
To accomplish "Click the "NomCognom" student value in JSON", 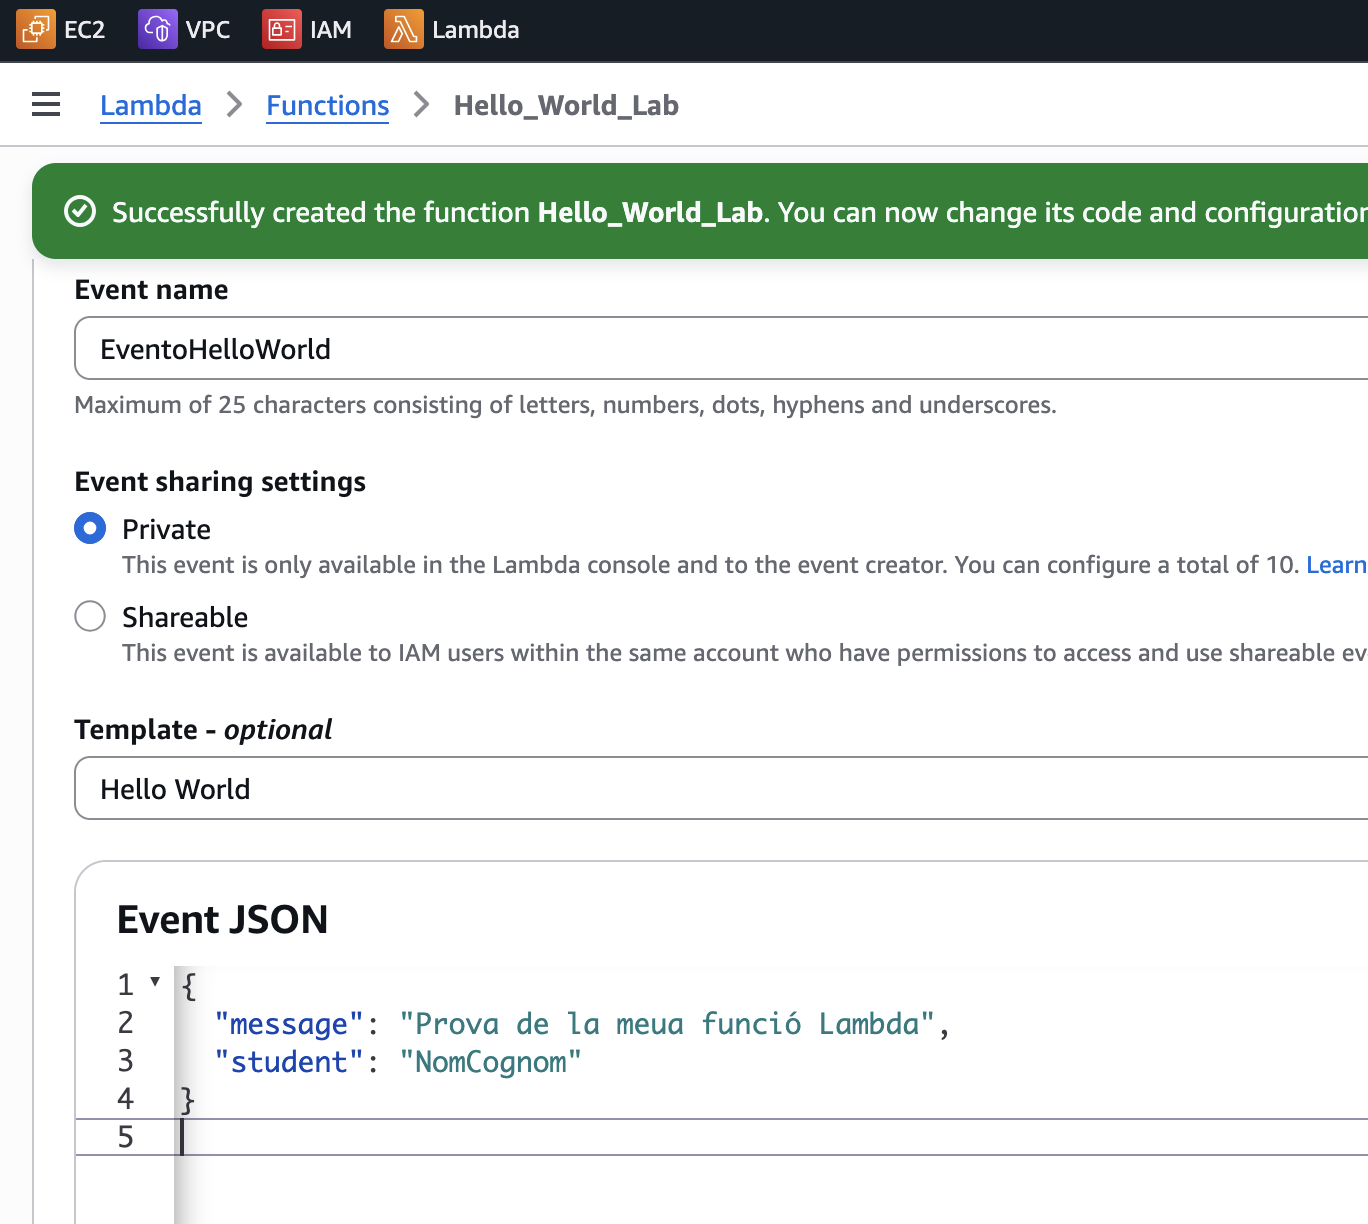I will [x=490, y=1062].
